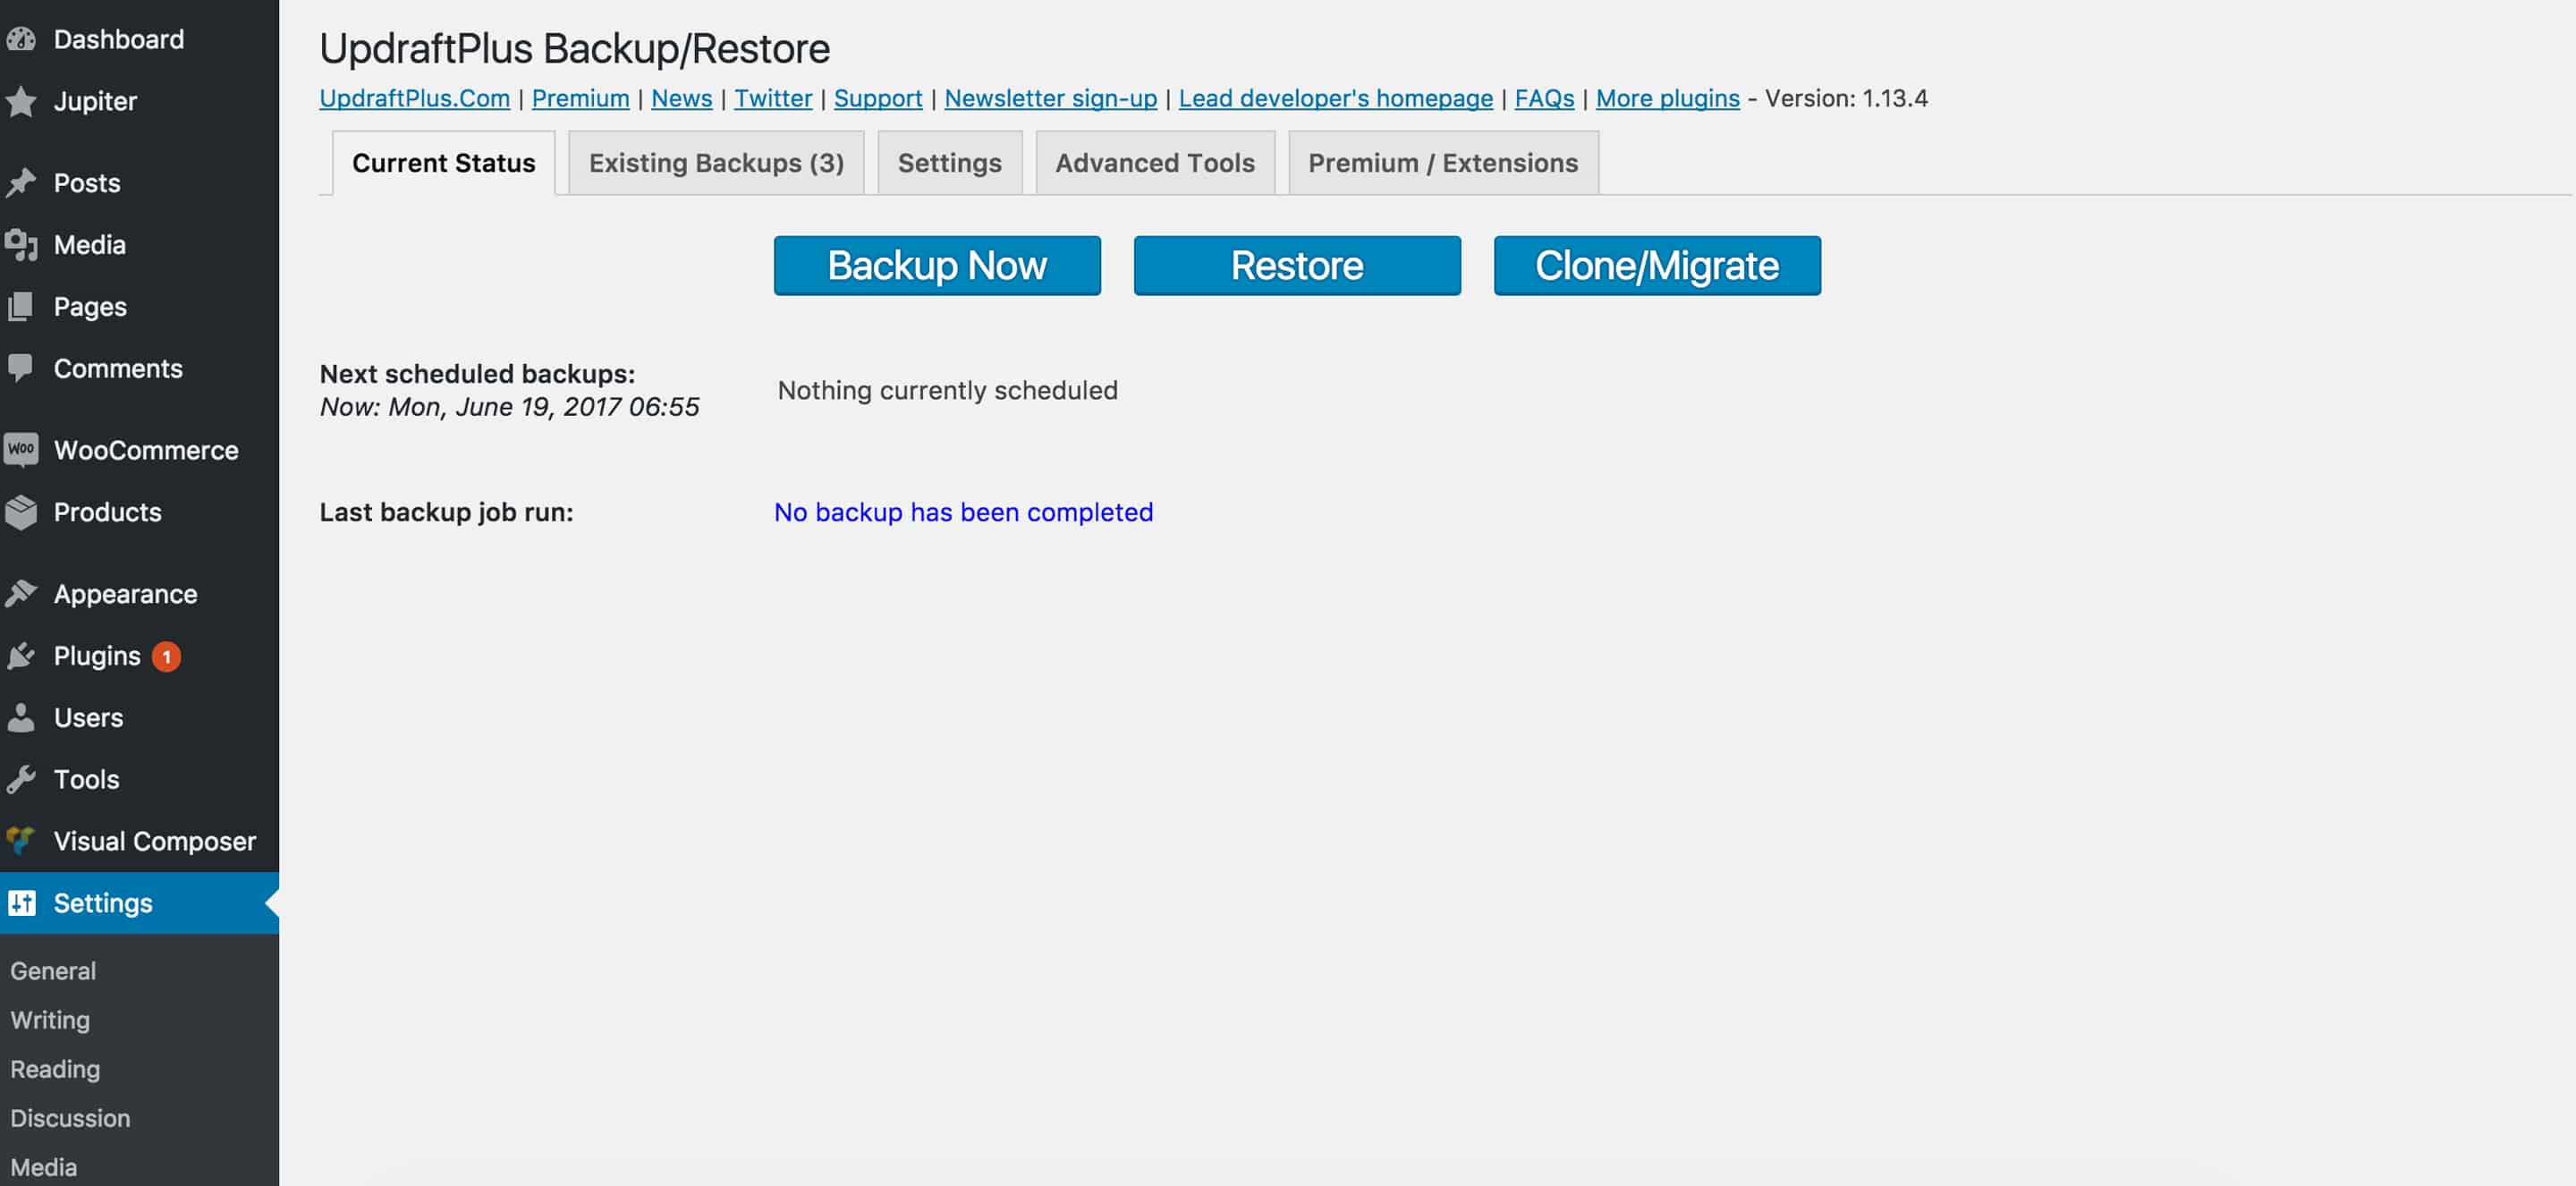Click the 'Nothing currently scheduled' text

point(948,390)
